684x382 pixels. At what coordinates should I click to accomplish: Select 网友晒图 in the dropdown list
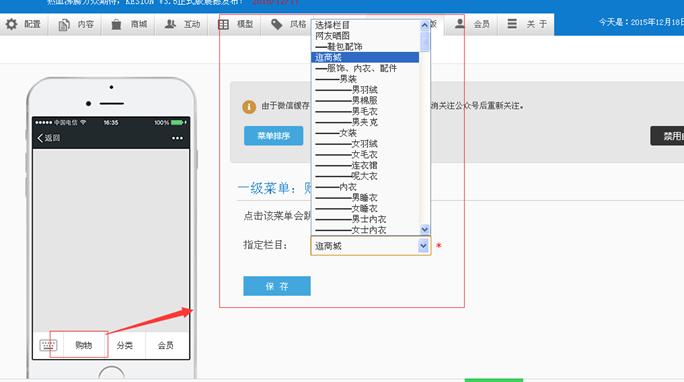click(x=366, y=36)
